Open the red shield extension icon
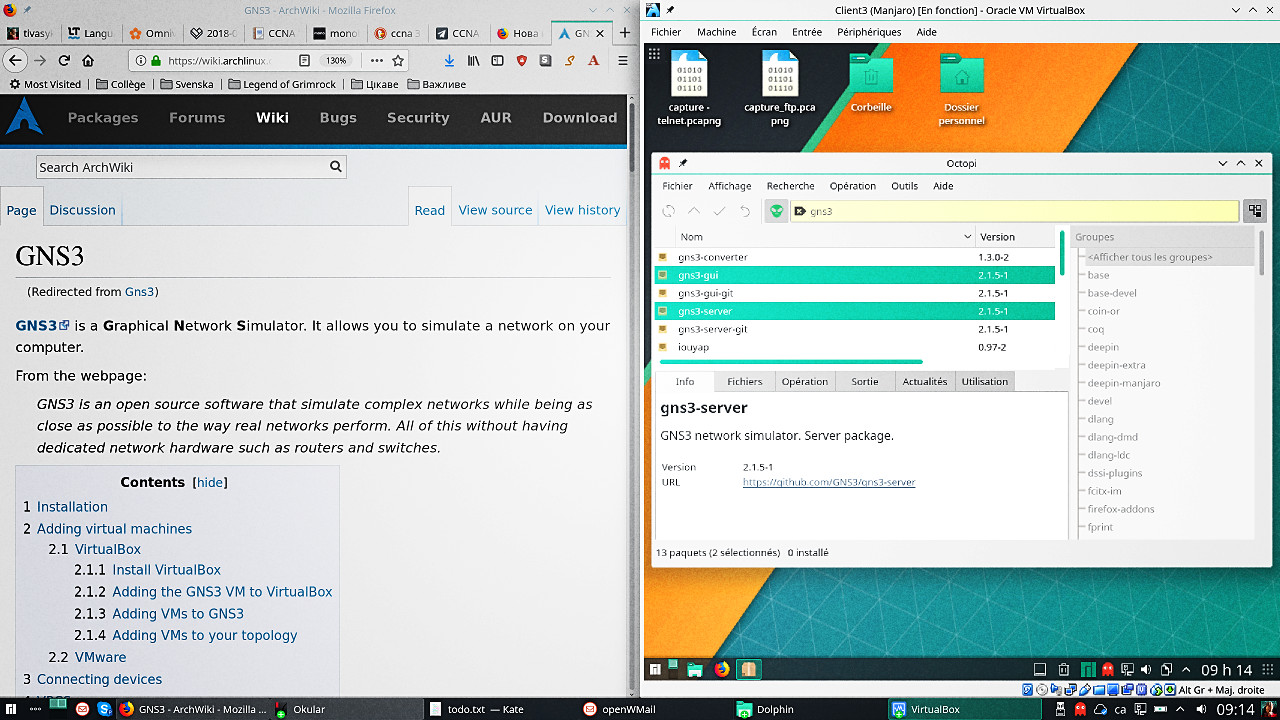The height and width of the screenshot is (720, 1280). point(521,60)
